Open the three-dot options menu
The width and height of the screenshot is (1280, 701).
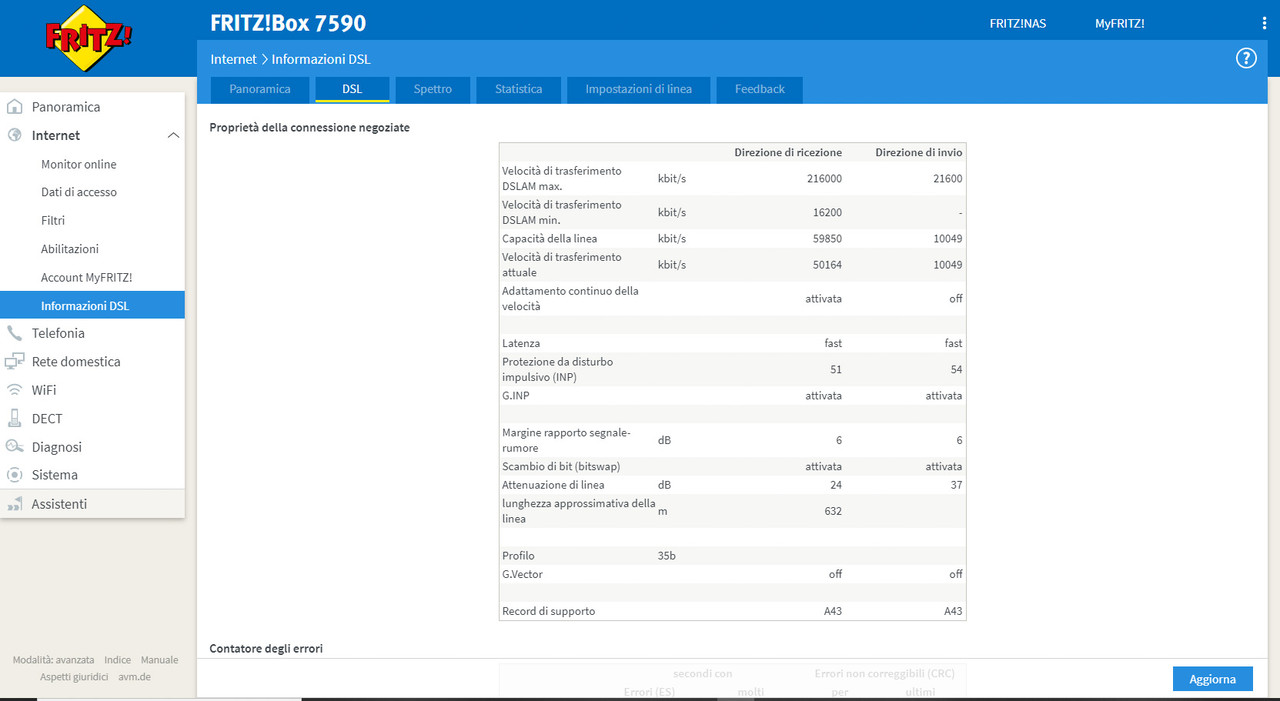pyautogui.click(x=1264, y=23)
